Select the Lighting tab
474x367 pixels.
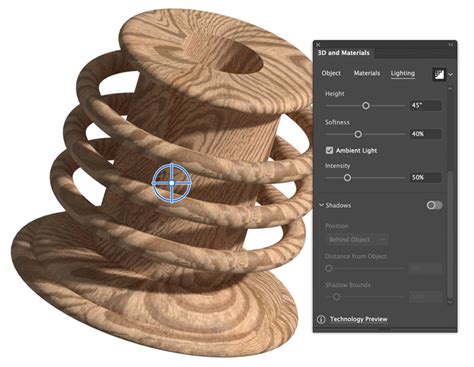pyautogui.click(x=403, y=73)
